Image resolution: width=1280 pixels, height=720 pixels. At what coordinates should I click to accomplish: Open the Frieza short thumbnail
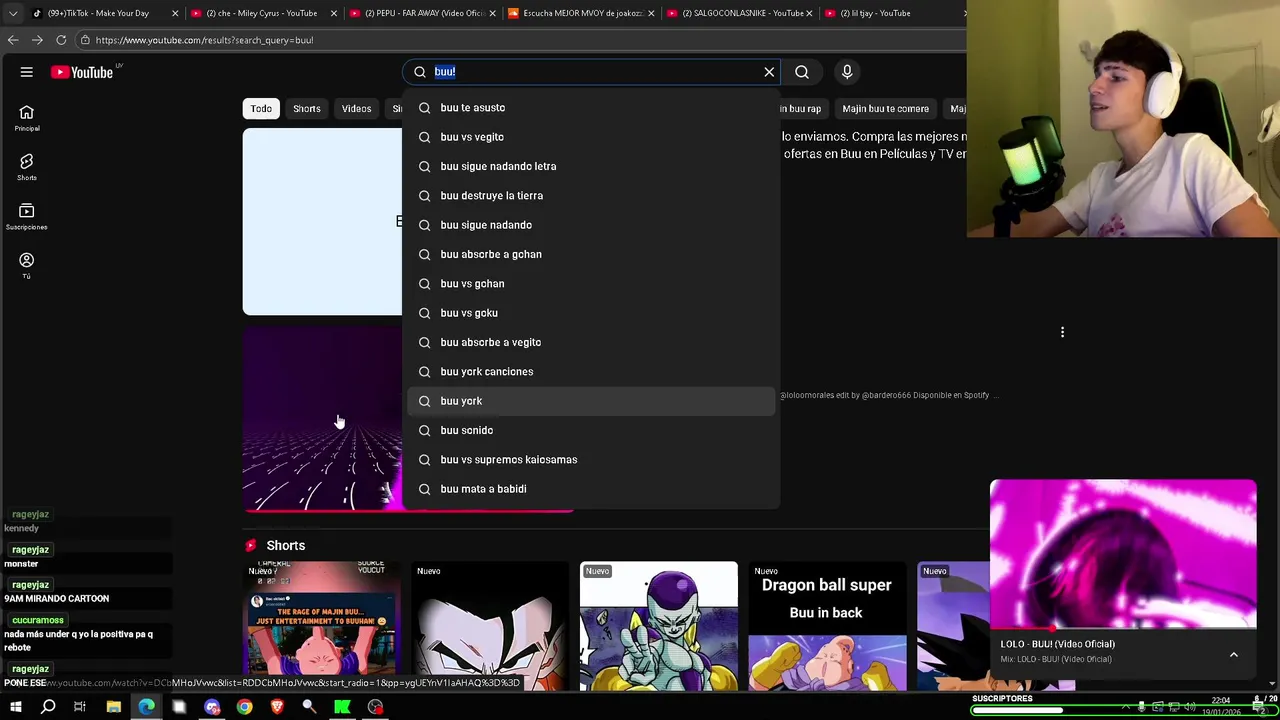659,626
